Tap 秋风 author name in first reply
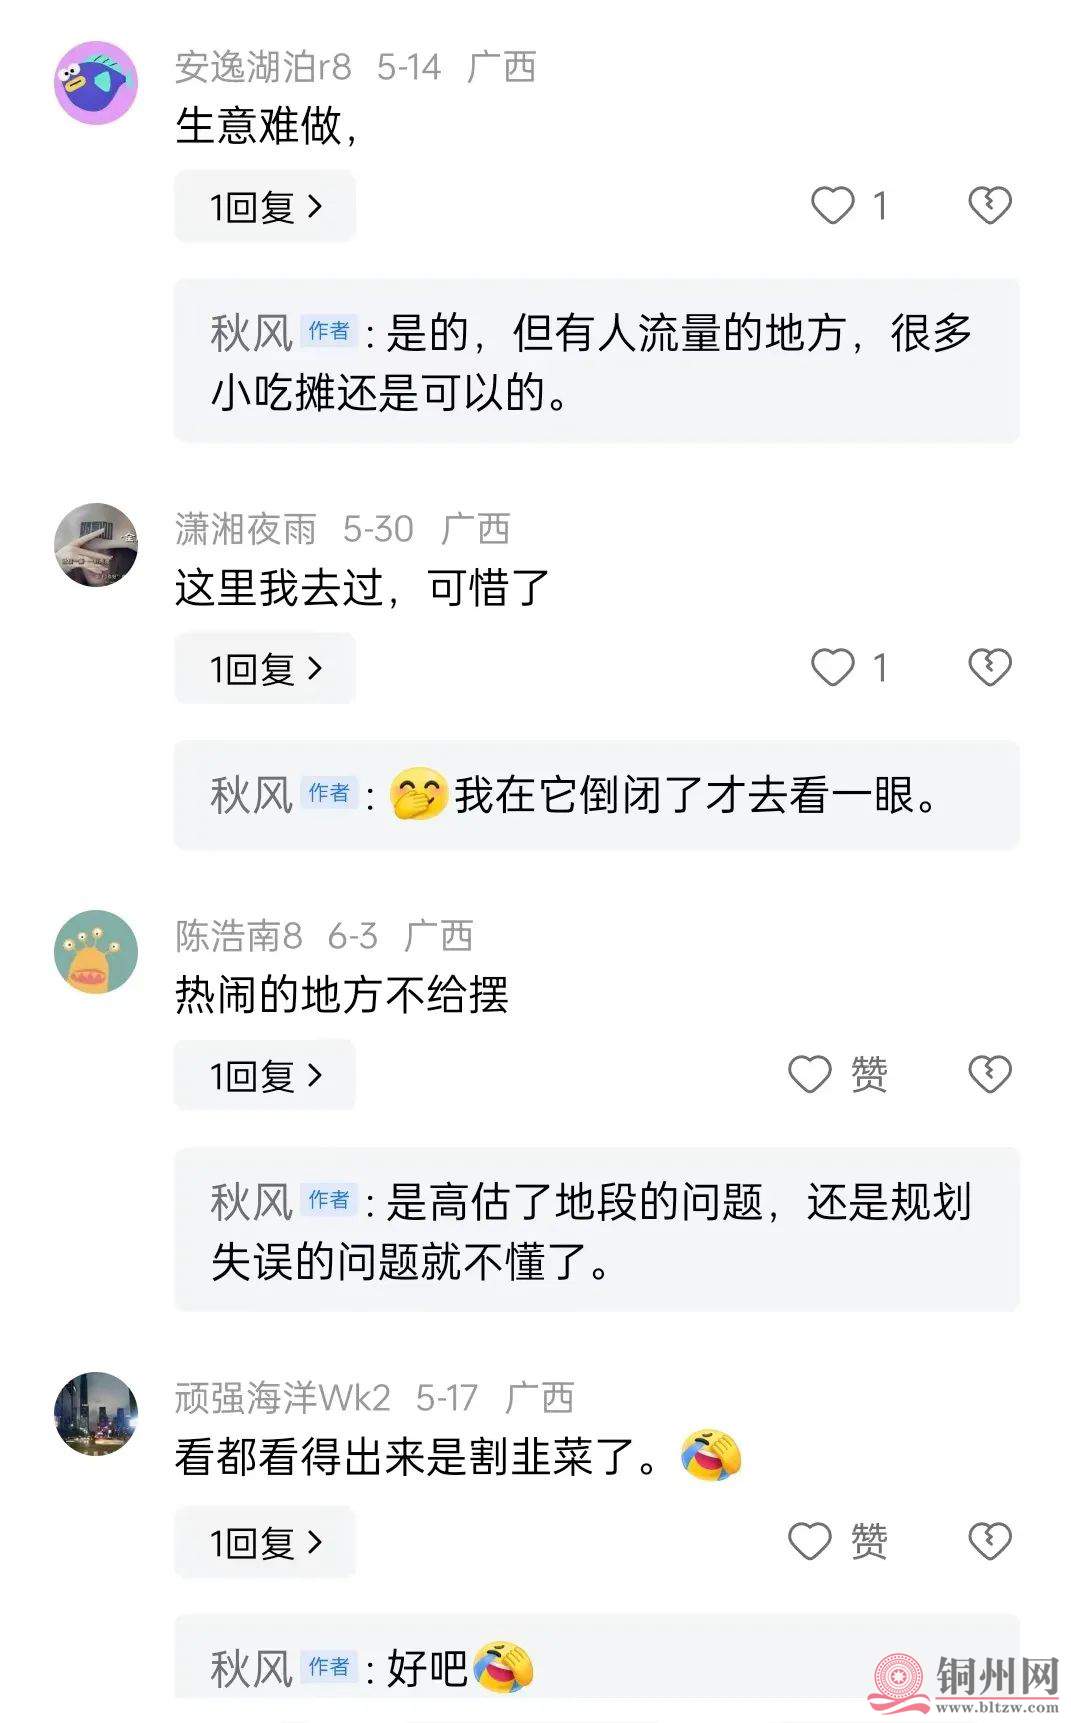 tap(251, 333)
